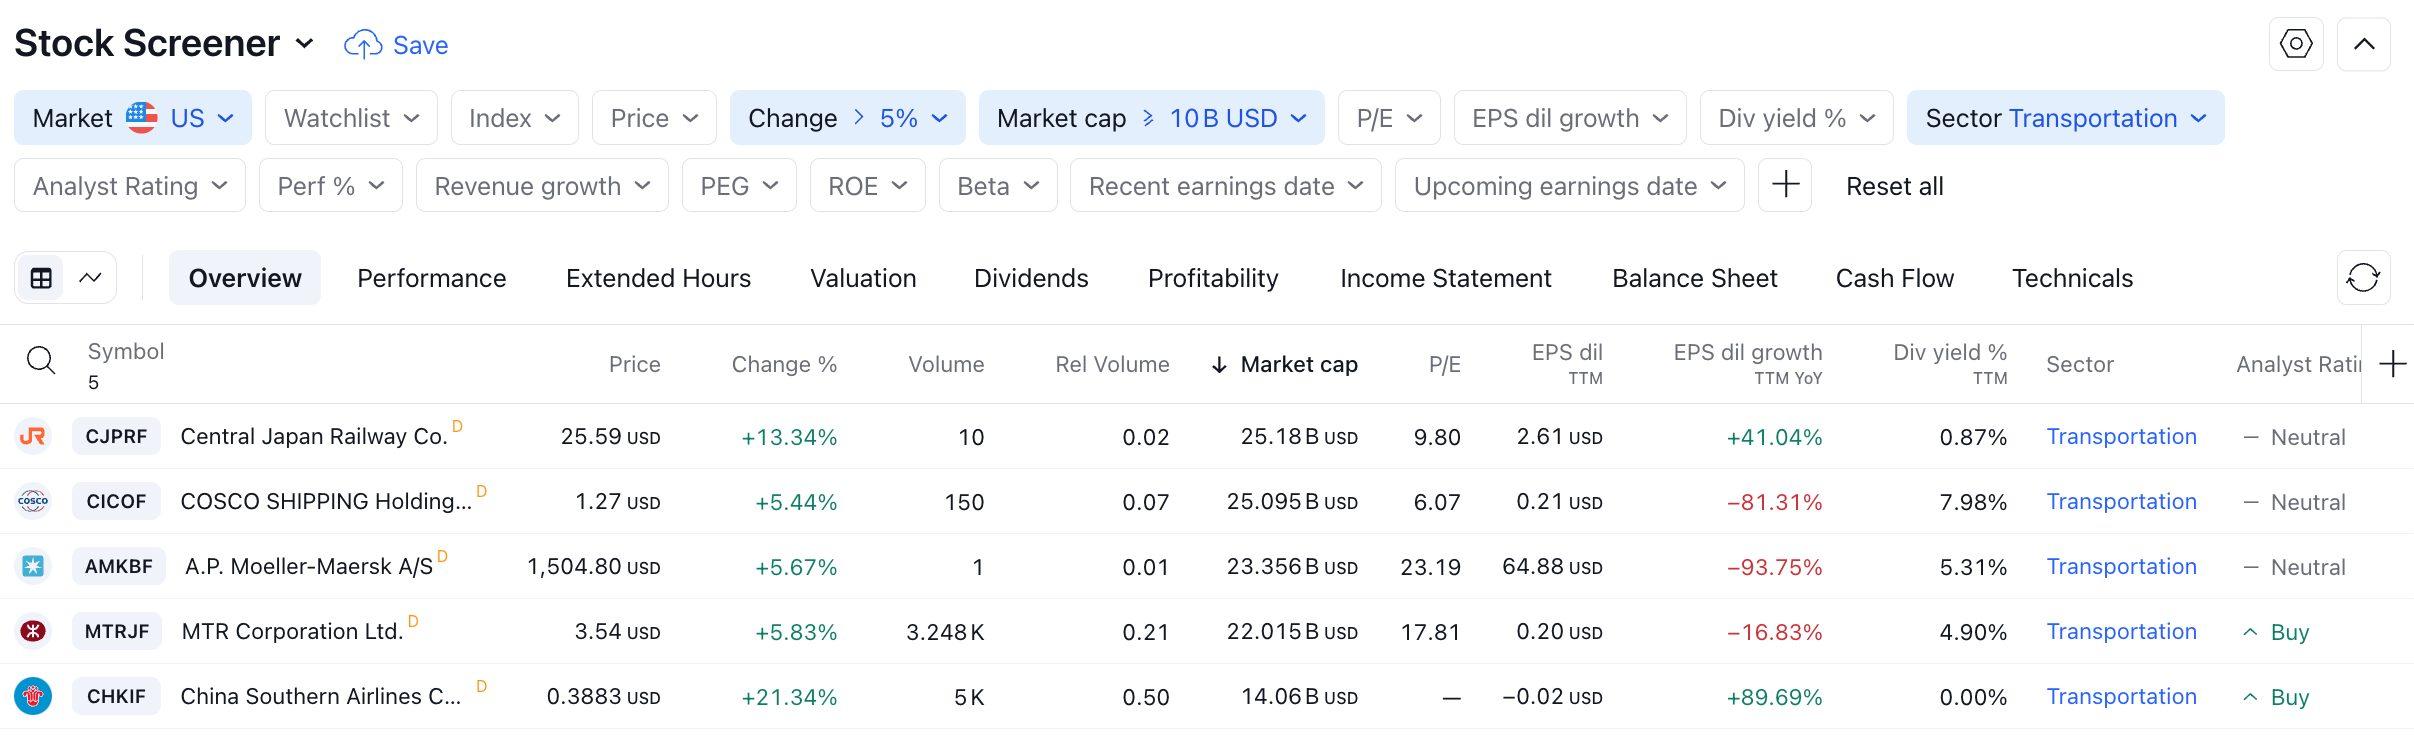Switch to the Valuation tab
Image resolution: width=2414 pixels, height=738 pixels.
(x=863, y=278)
